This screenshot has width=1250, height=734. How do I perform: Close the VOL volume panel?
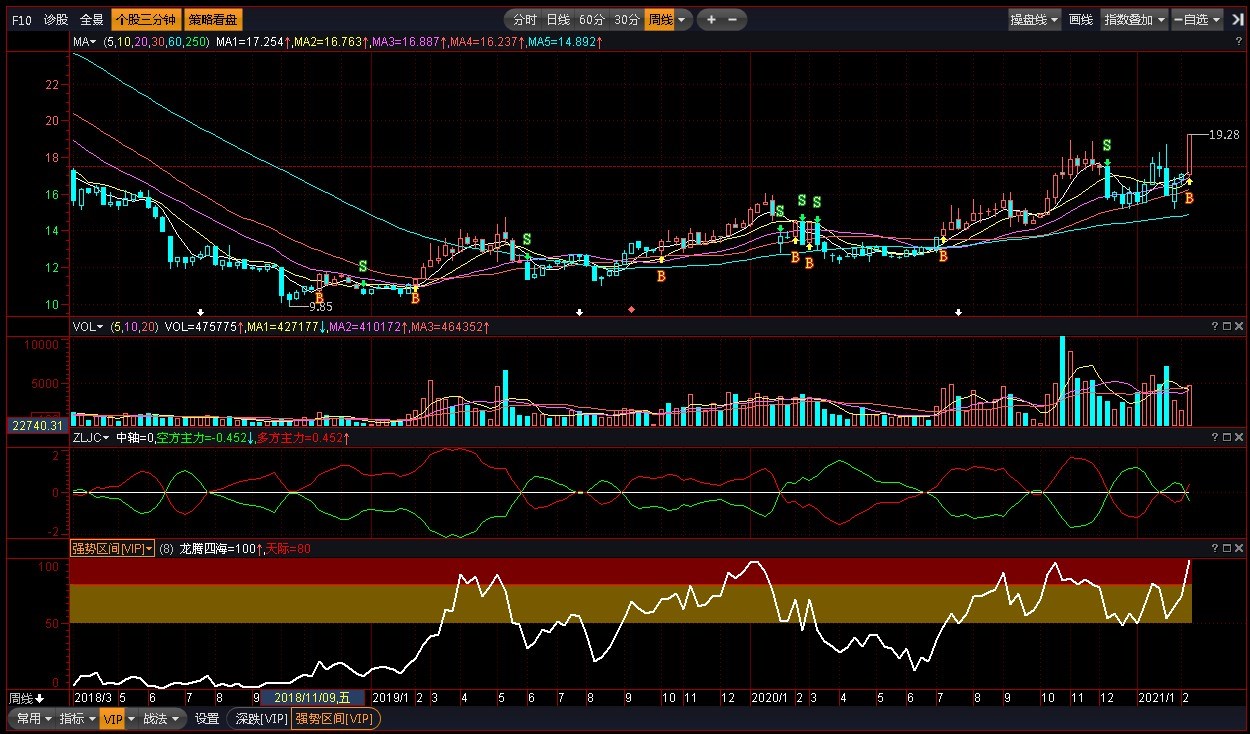(x=1239, y=326)
